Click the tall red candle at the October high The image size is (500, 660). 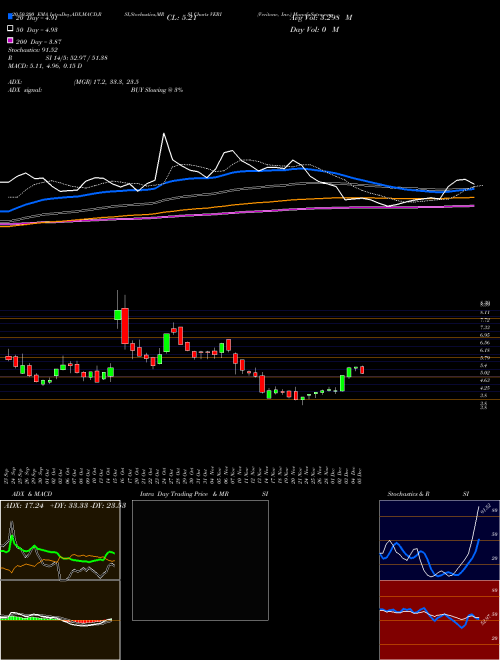125,326
